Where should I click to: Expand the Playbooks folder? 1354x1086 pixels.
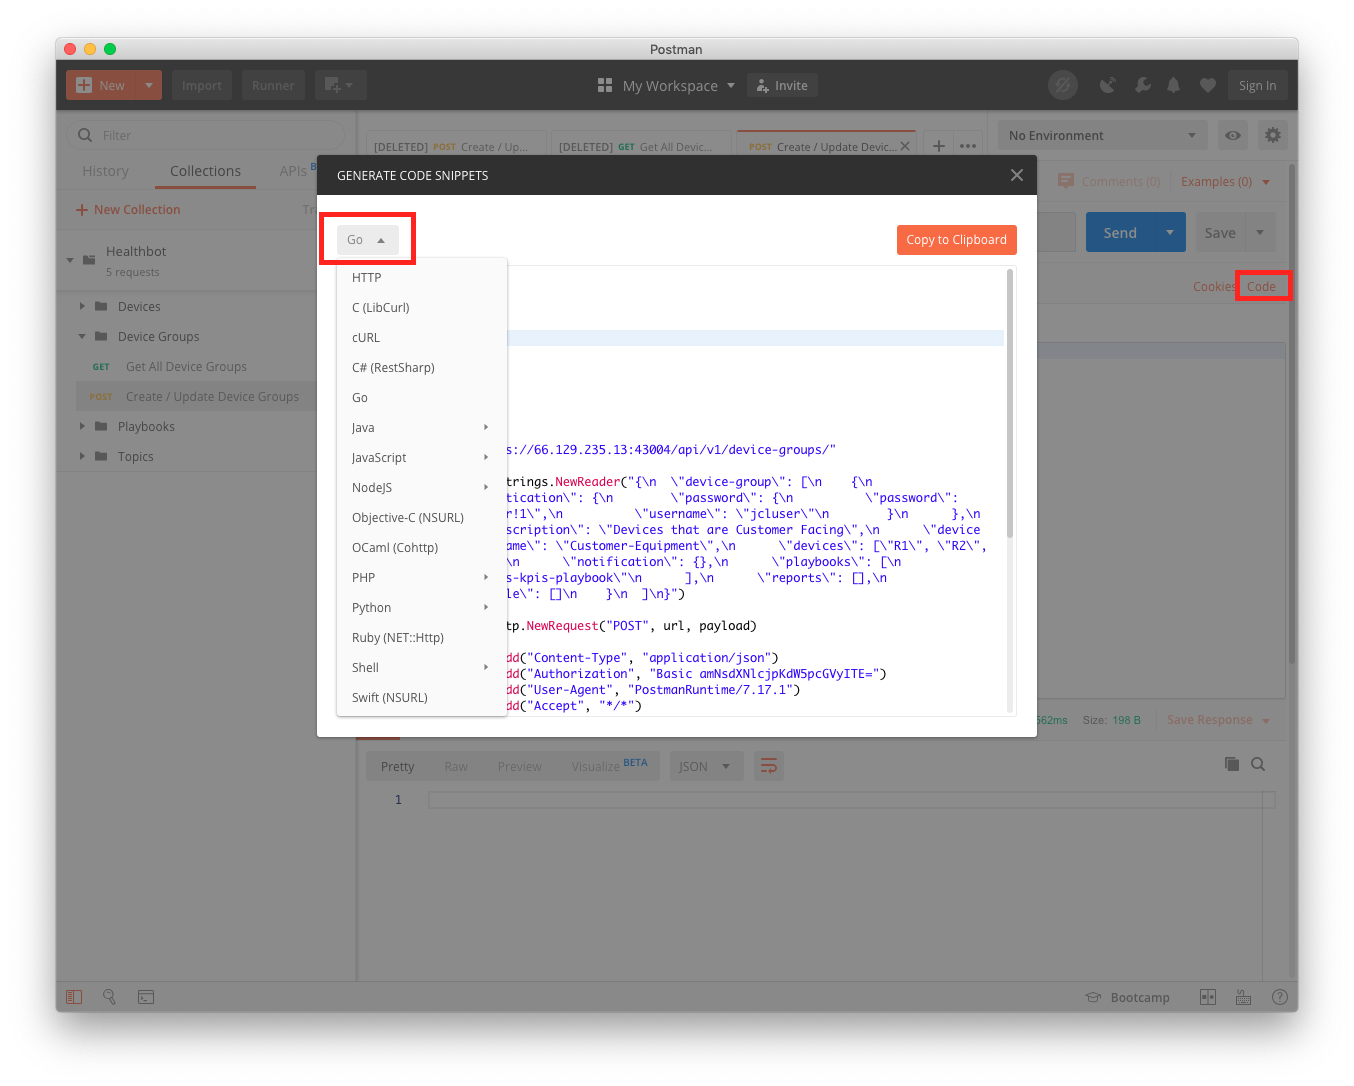pos(82,427)
